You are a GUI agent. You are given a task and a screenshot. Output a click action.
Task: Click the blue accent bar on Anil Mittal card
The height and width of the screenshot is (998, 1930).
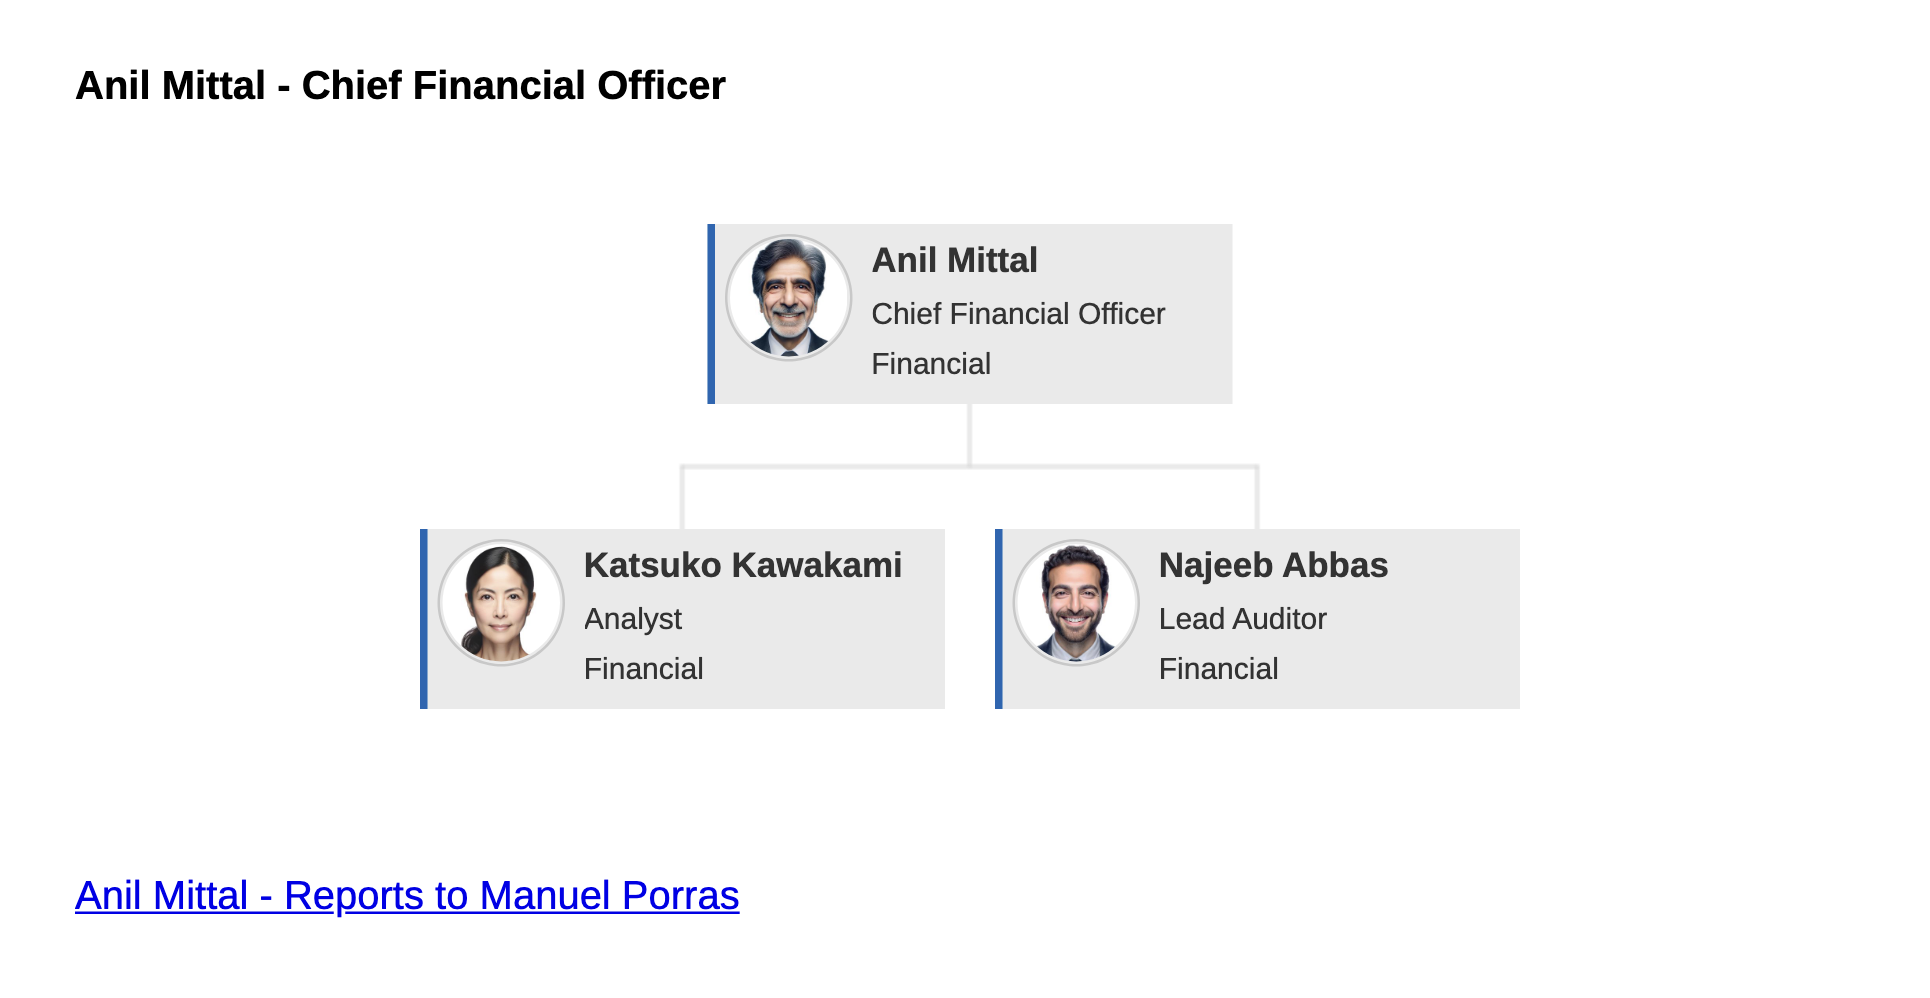[x=711, y=314]
